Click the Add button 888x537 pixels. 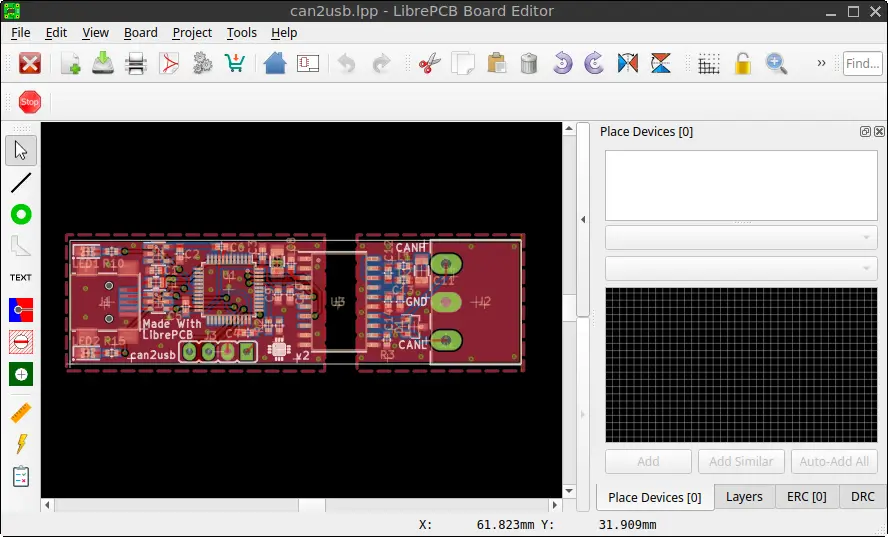pyautogui.click(x=648, y=461)
